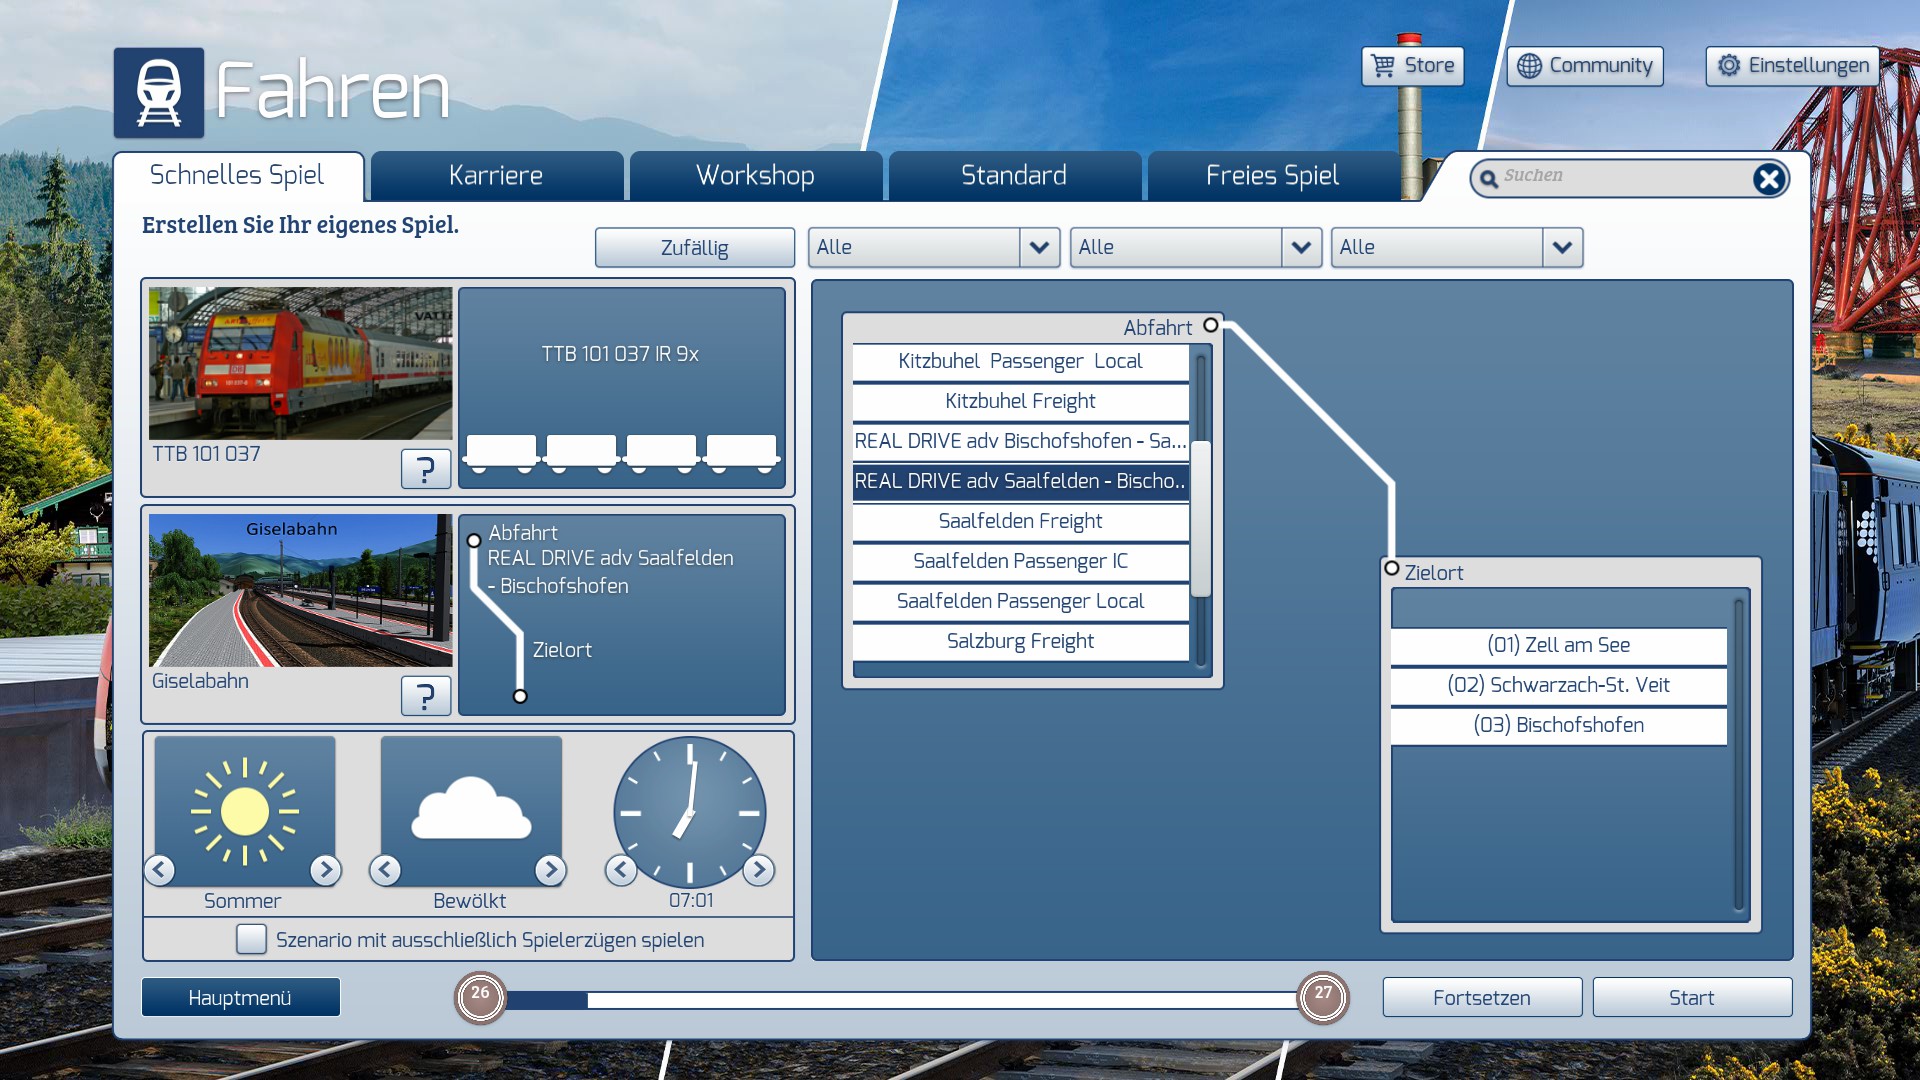
Task: Clear the search field with X
Action: coord(1768,179)
